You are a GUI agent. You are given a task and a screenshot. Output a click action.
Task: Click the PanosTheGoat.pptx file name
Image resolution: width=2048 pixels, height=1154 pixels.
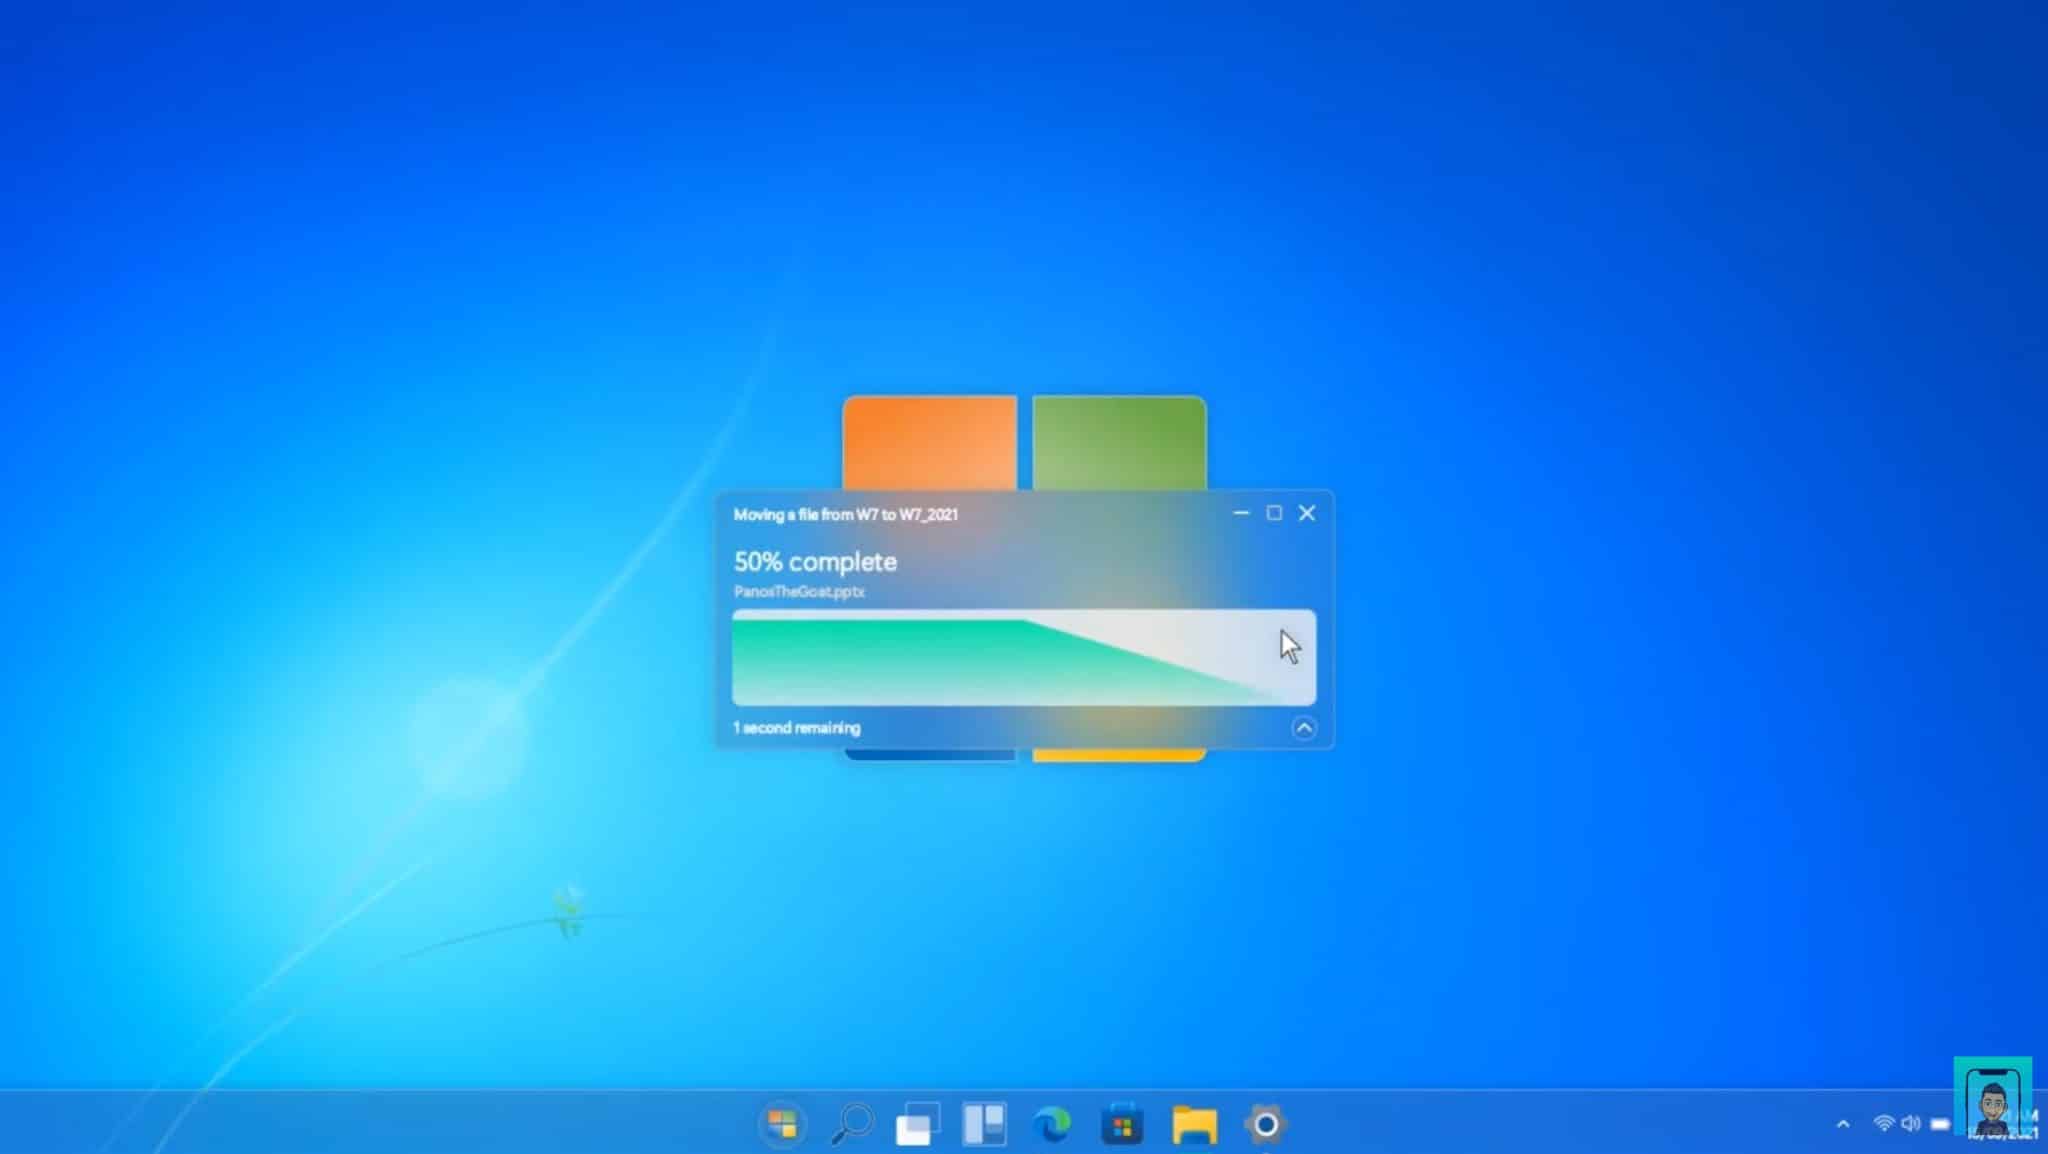point(799,591)
